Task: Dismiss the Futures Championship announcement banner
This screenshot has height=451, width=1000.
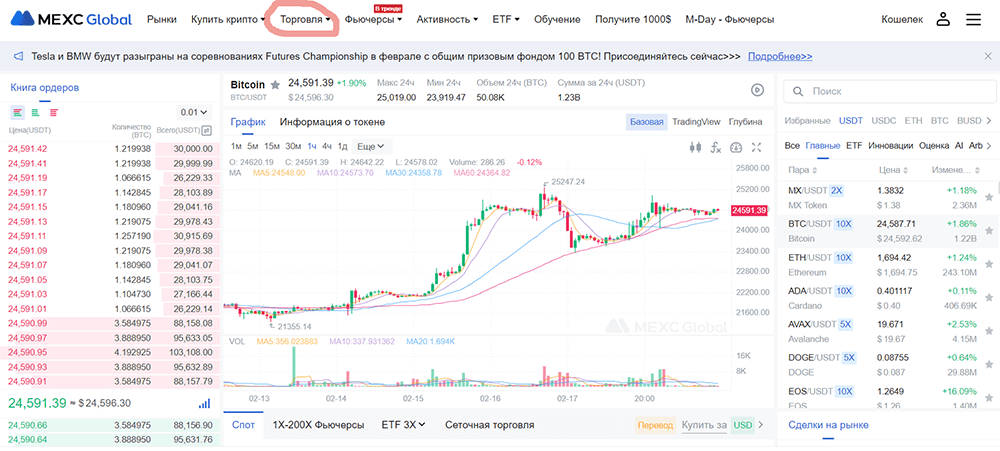Action: click(988, 56)
